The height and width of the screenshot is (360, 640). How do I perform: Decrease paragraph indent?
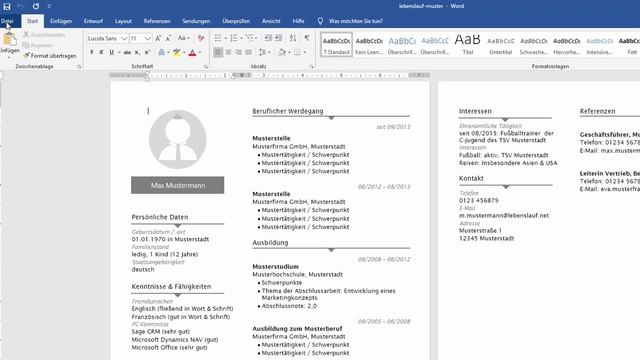(x=268, y=38)
